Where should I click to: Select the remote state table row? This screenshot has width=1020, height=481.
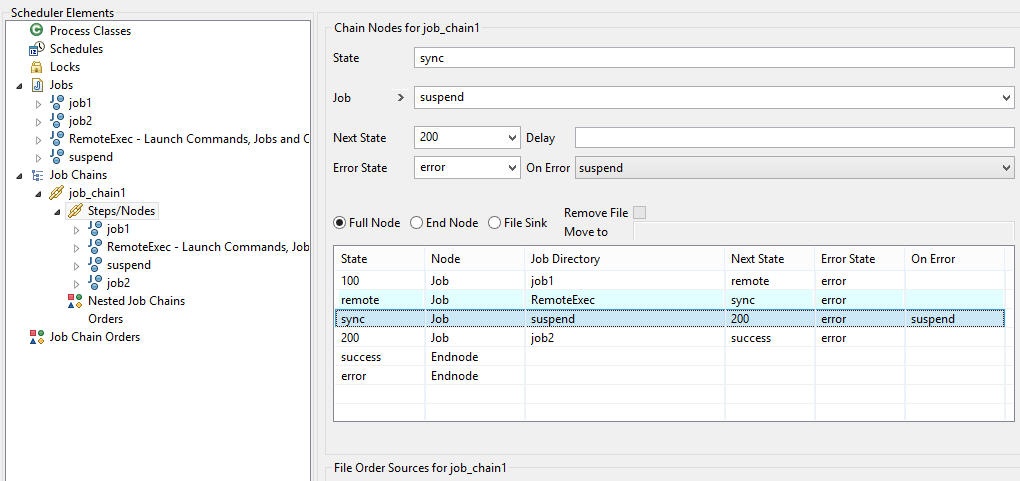coord(669,300)
